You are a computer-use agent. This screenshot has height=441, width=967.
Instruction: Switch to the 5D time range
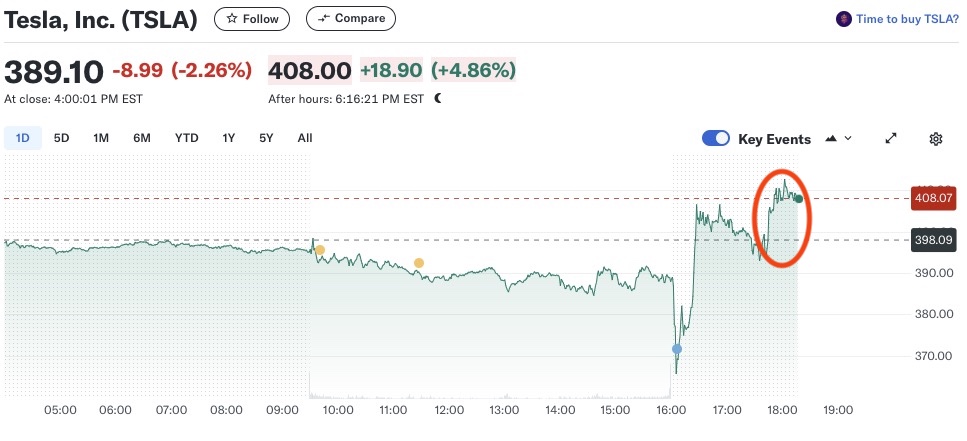coord(62,138)
